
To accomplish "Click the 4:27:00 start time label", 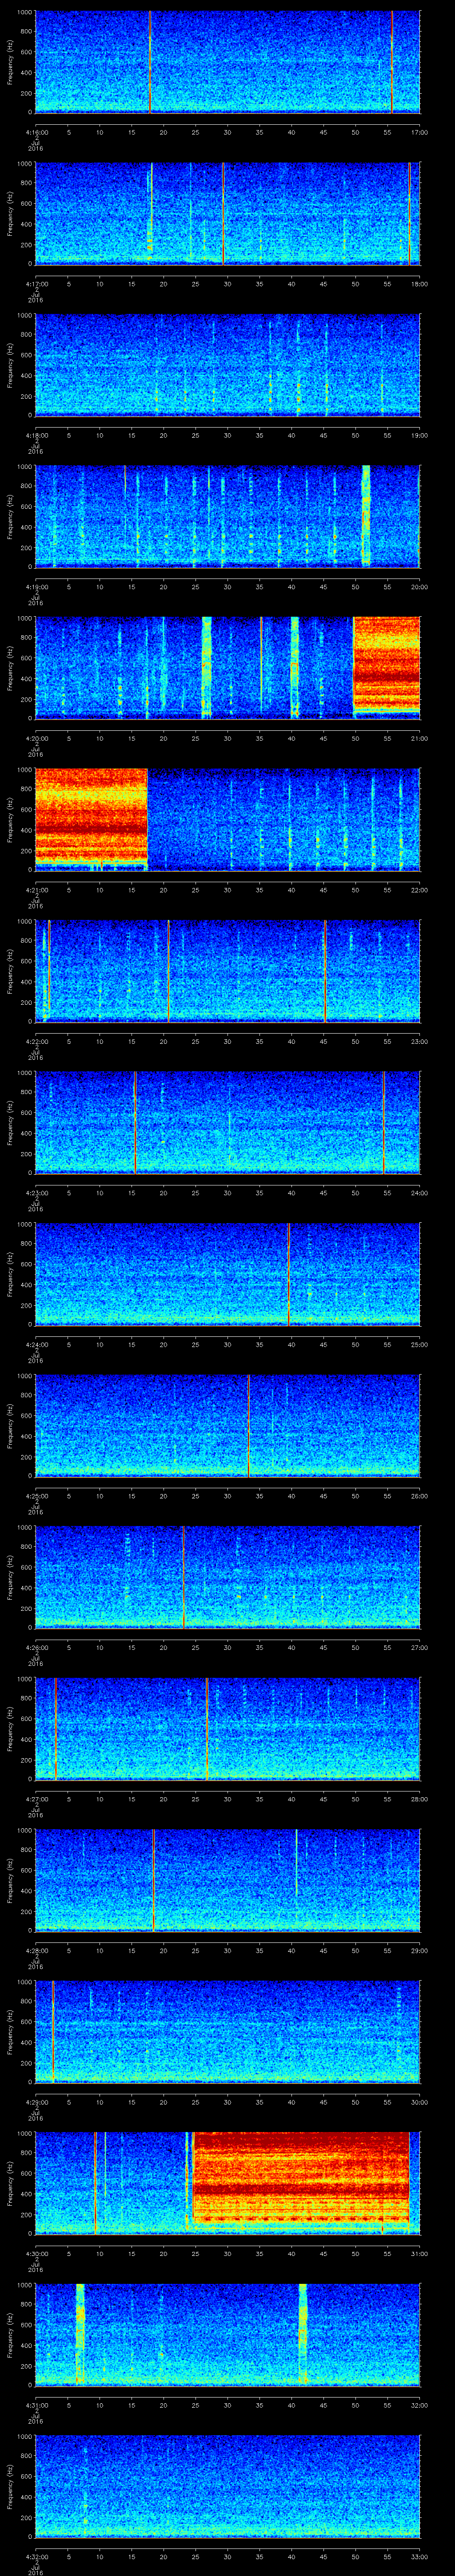I will tap(37, 1799).
